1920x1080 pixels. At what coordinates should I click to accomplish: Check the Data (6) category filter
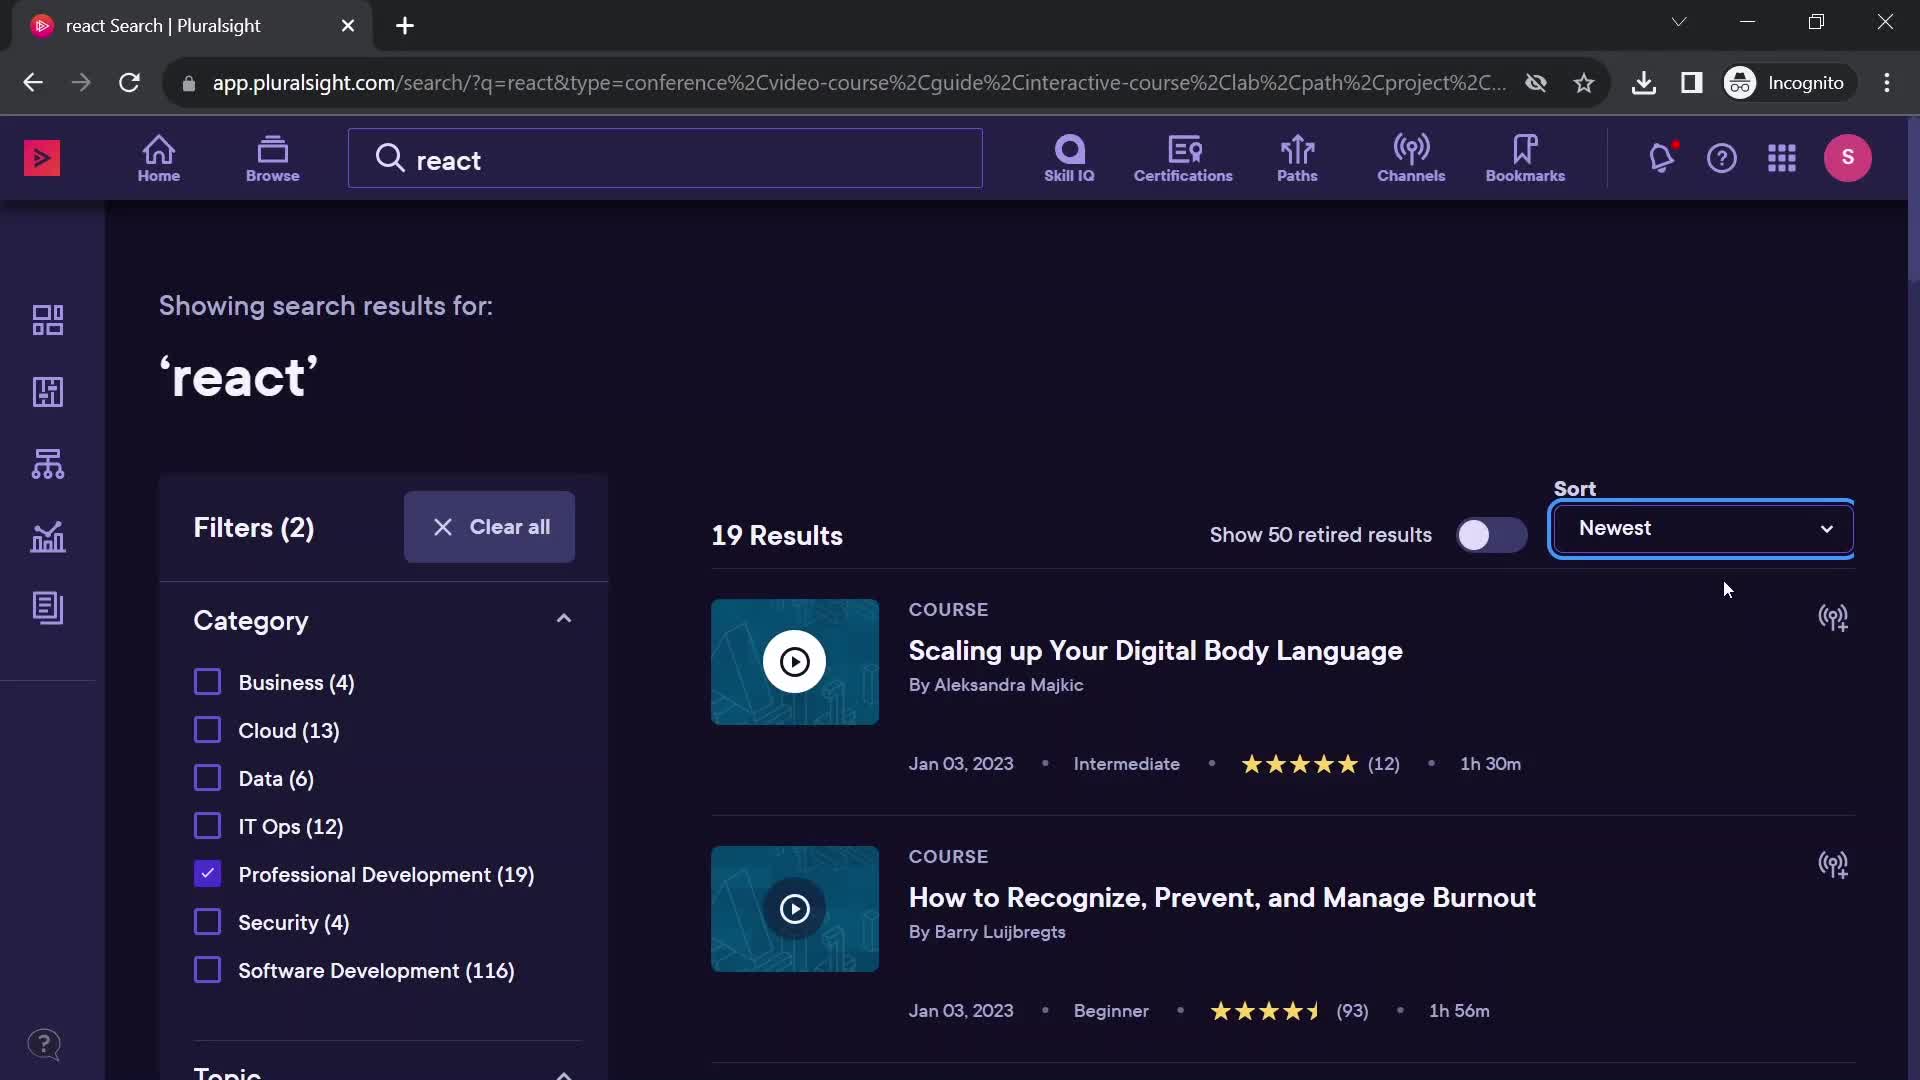pyautogui.click(x=207, y=778)
